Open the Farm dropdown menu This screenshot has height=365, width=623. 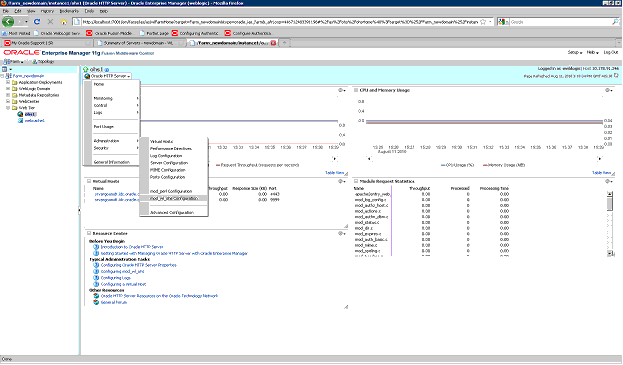tap(13, 62)
